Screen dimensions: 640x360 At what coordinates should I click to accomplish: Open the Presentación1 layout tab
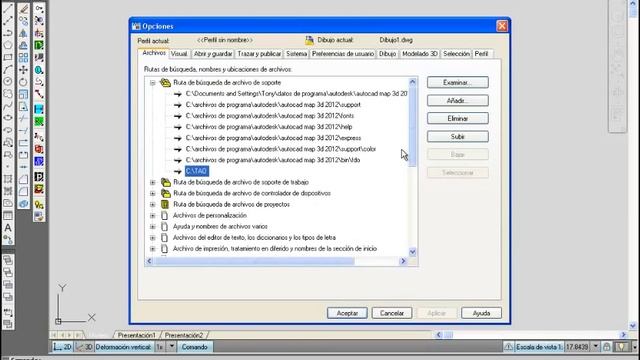pyautogui.click(x=137, y=335)
